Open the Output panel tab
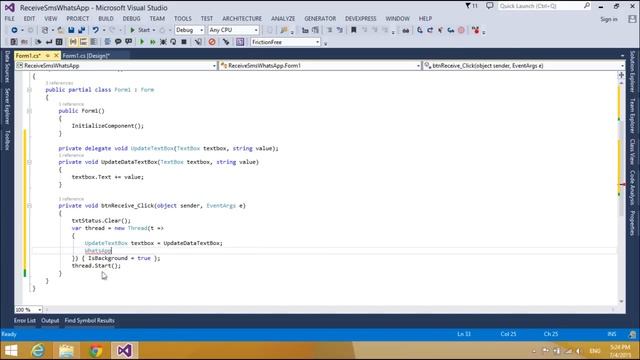The width and height of the screenshot is (640, 360). [50, 321]
